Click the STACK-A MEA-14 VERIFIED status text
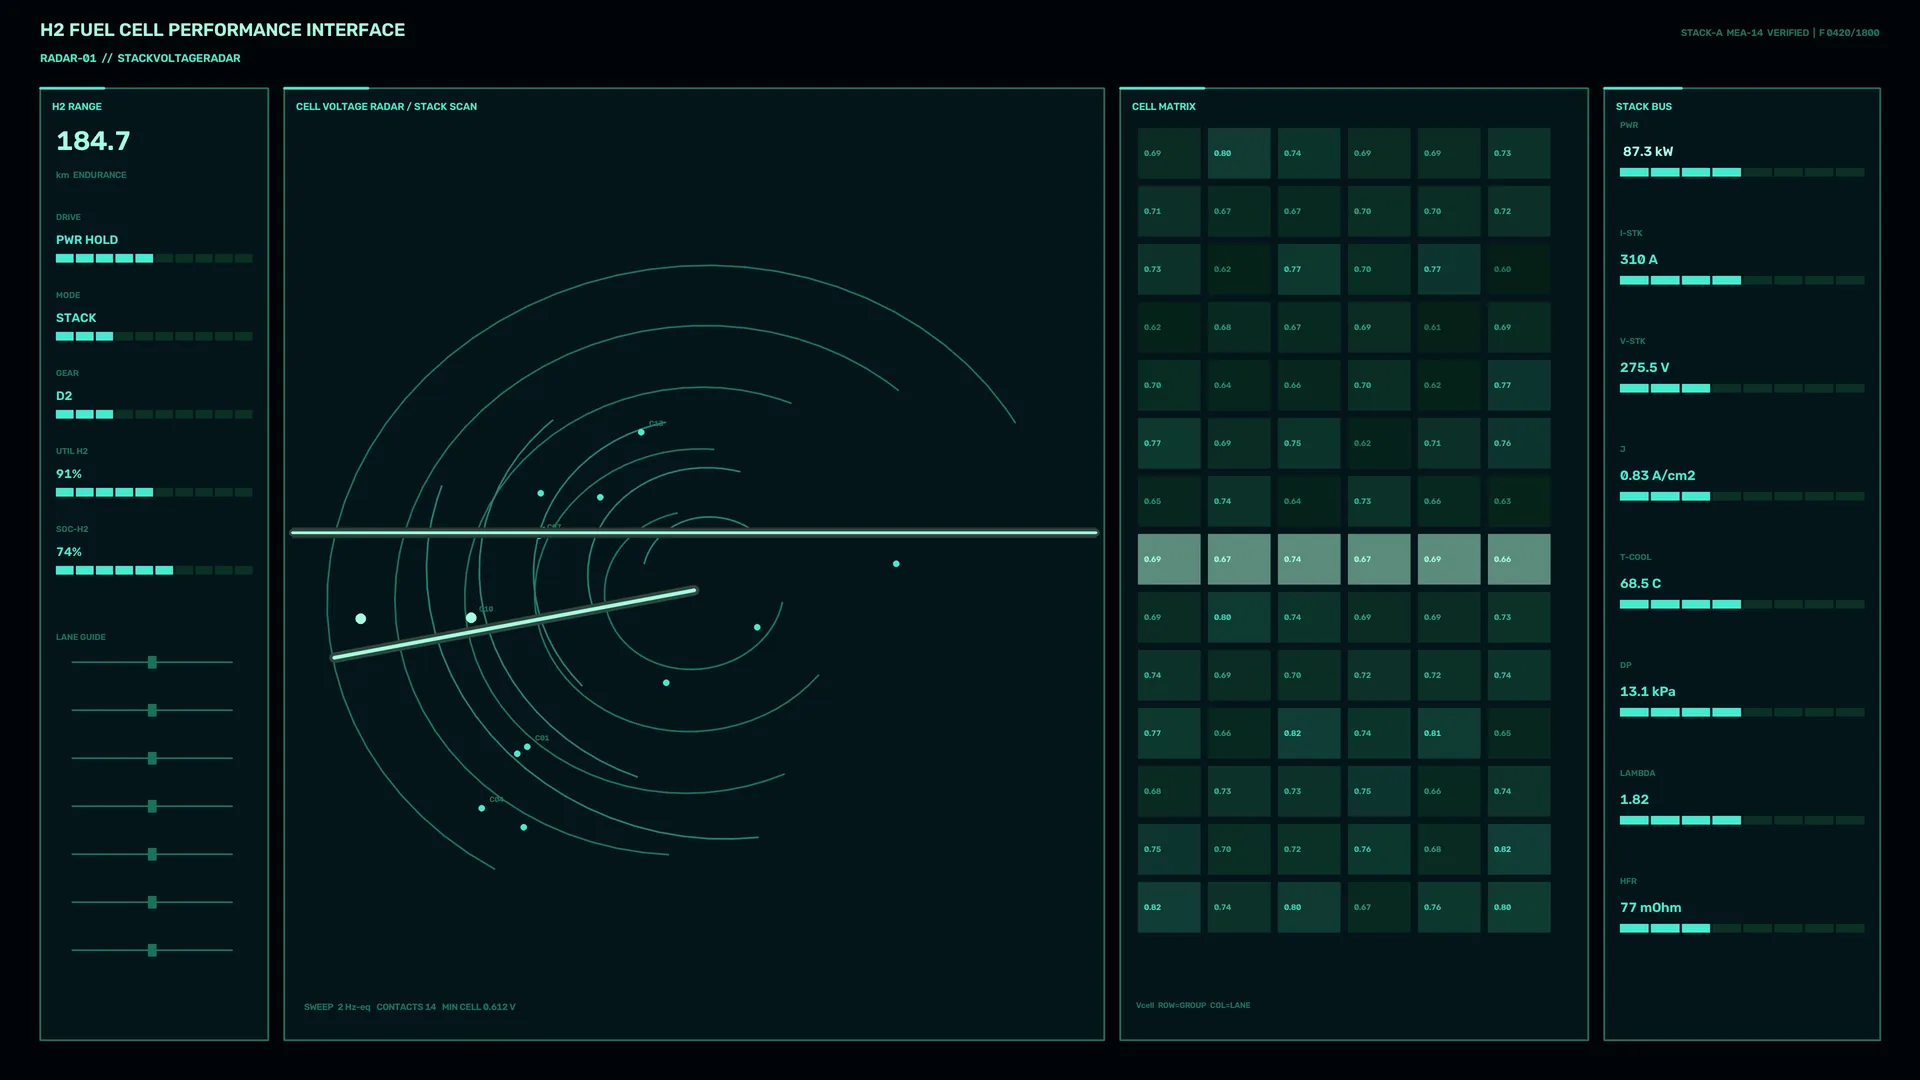 1745,33
